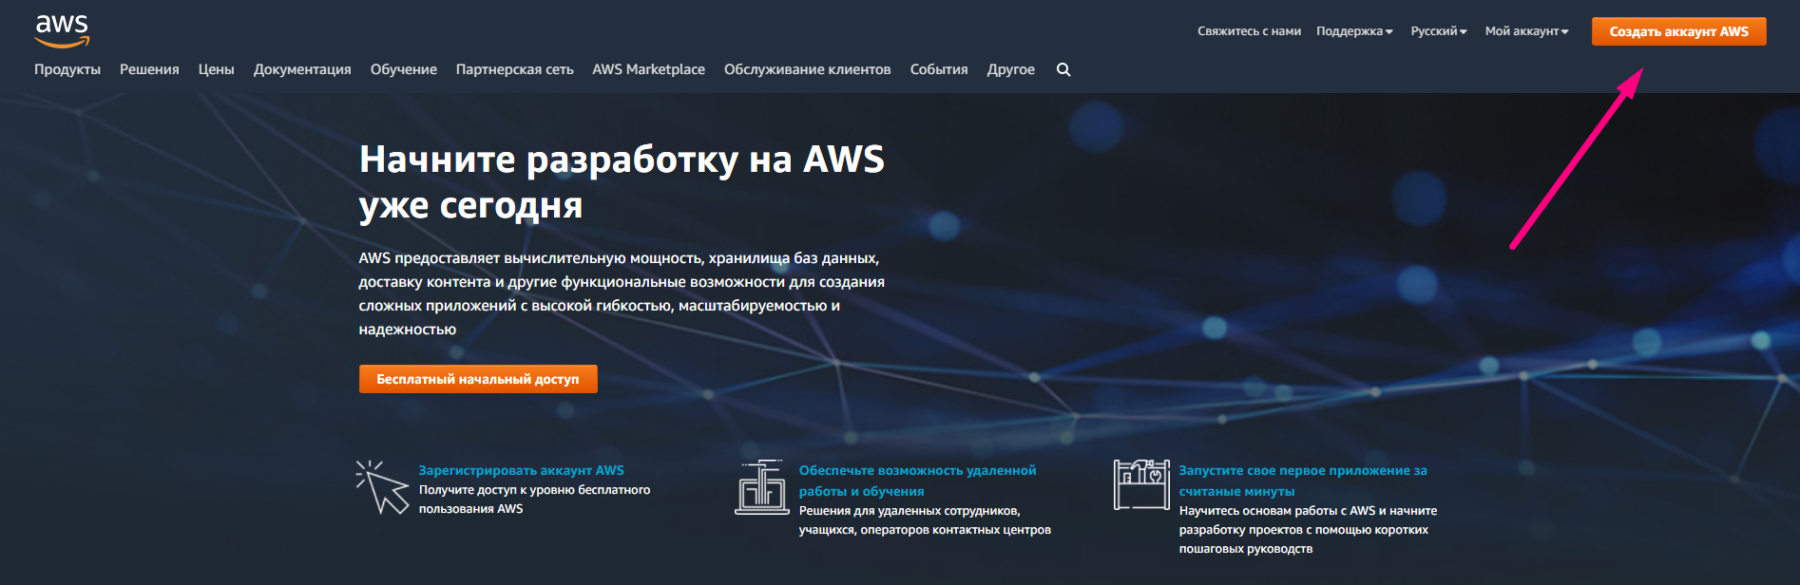This screenshot has width=1800, height=585.
Task: Open the Решения menu
Action: point(149,69)
